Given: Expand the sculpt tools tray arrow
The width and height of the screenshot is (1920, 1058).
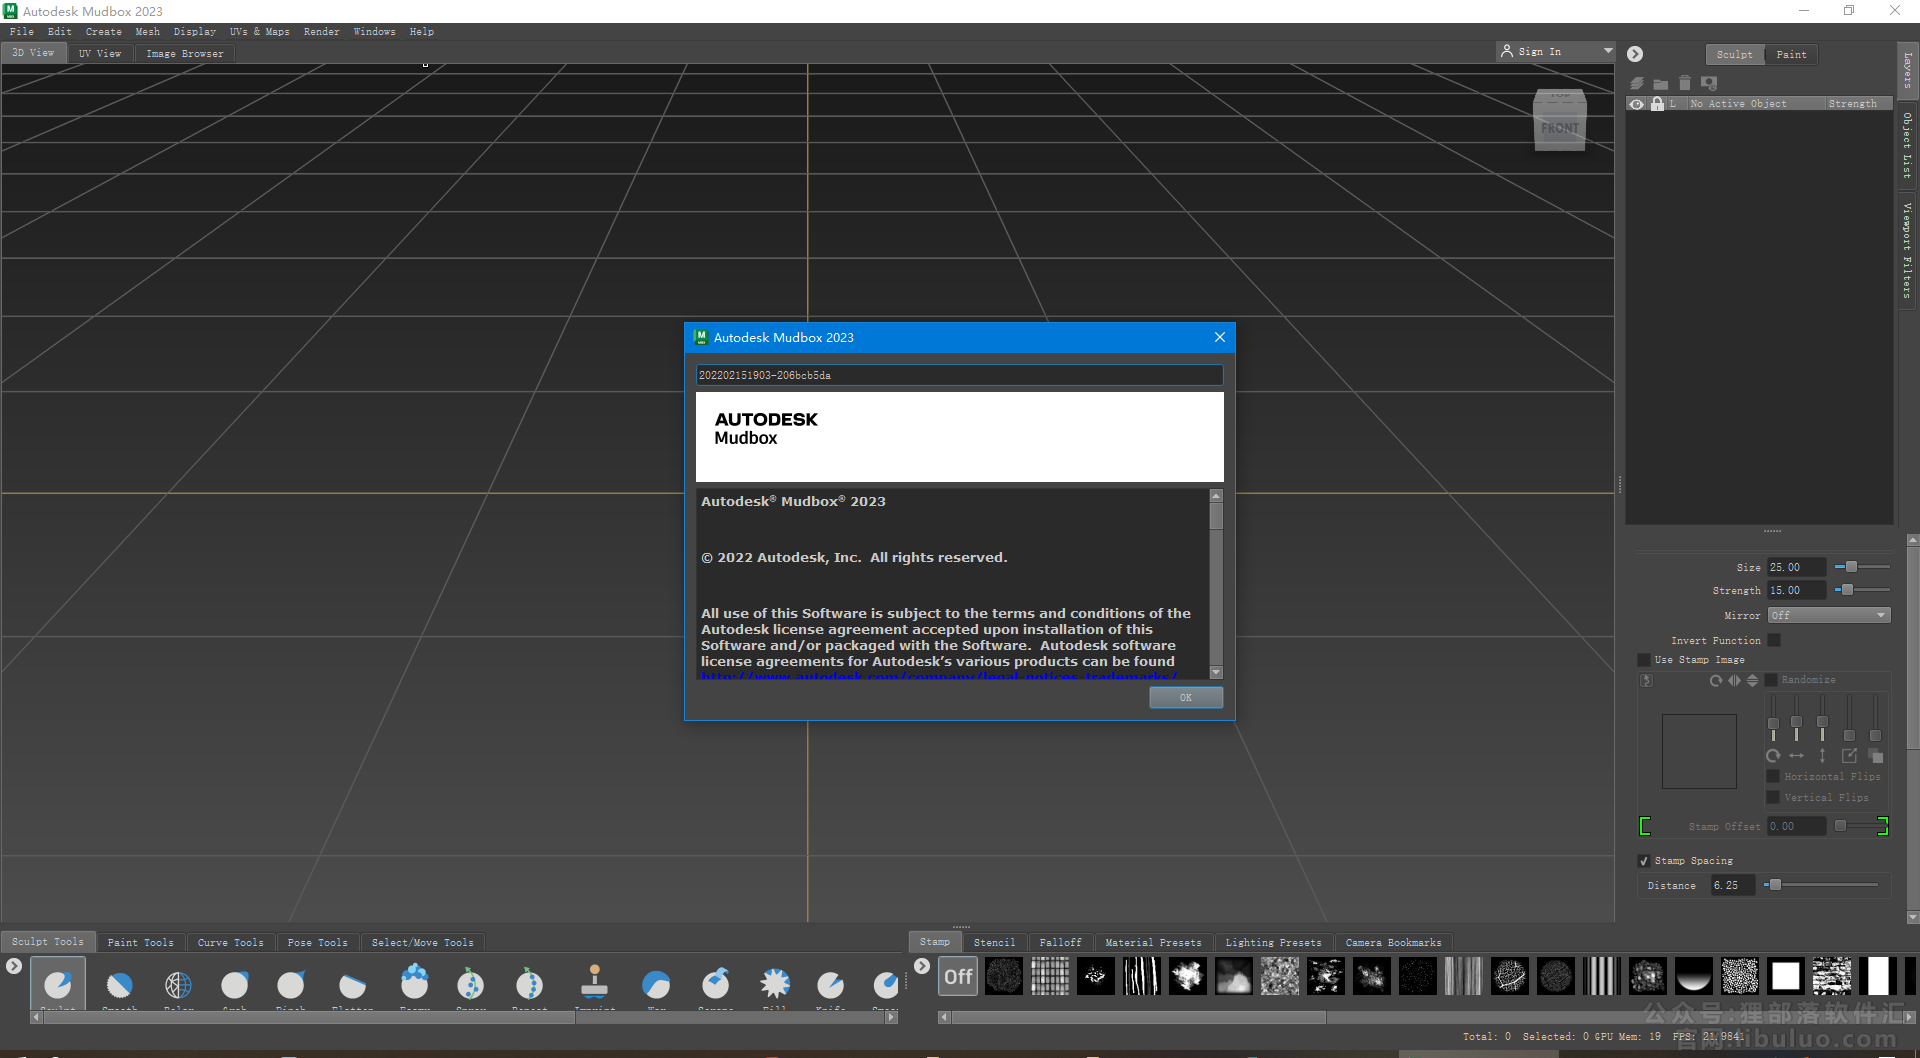Looking at the screenshot, I should pos(14,966).
